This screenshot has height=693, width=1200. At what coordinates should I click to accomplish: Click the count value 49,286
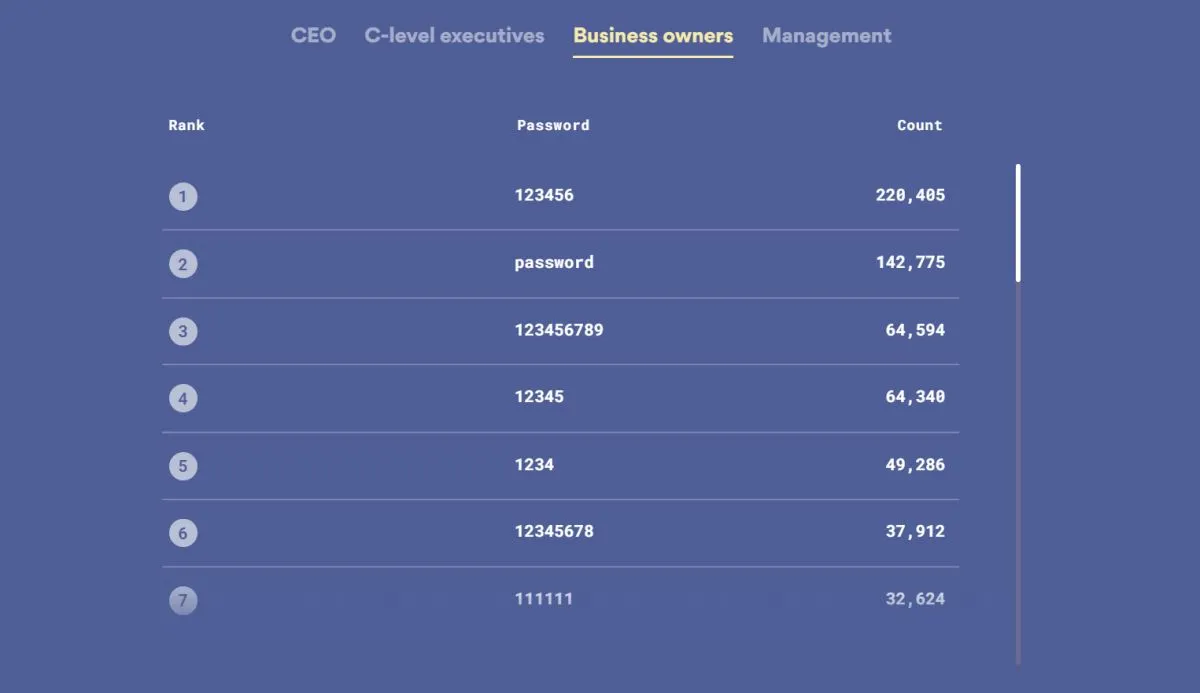click(915, 464)
